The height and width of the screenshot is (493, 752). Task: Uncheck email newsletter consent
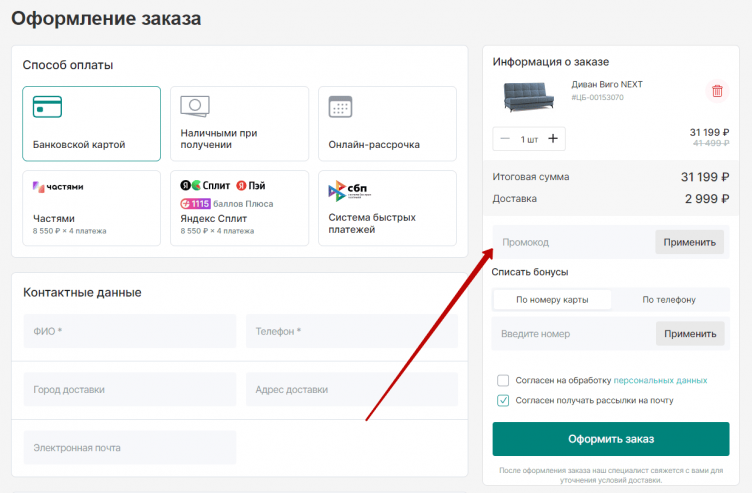(503, 400)
